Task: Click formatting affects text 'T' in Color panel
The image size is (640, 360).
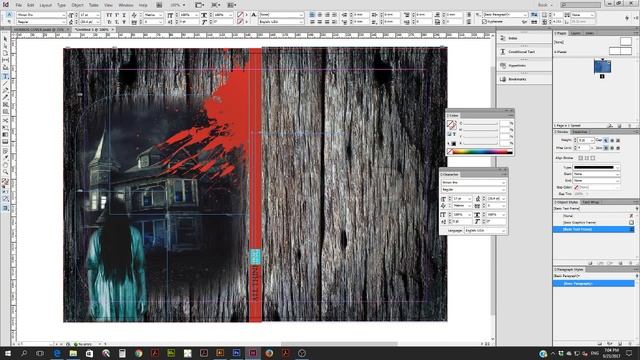Action: [454, 134]
